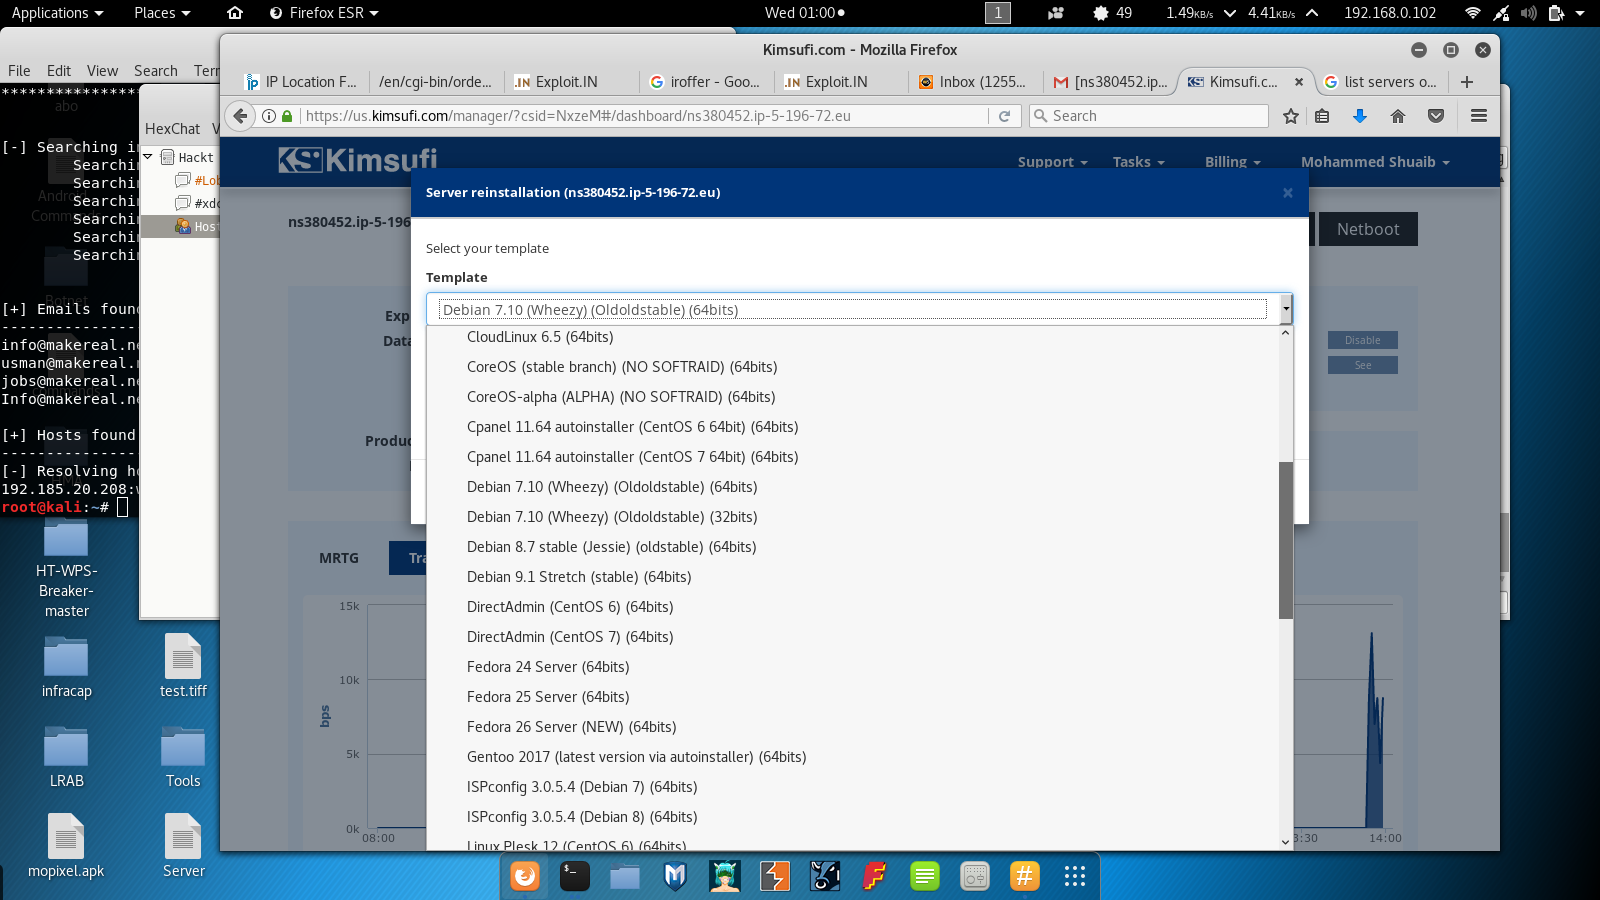Switch to the IP Location F... tab
The height and width of the screenshot is (900, 1600).
coord(301,82)
